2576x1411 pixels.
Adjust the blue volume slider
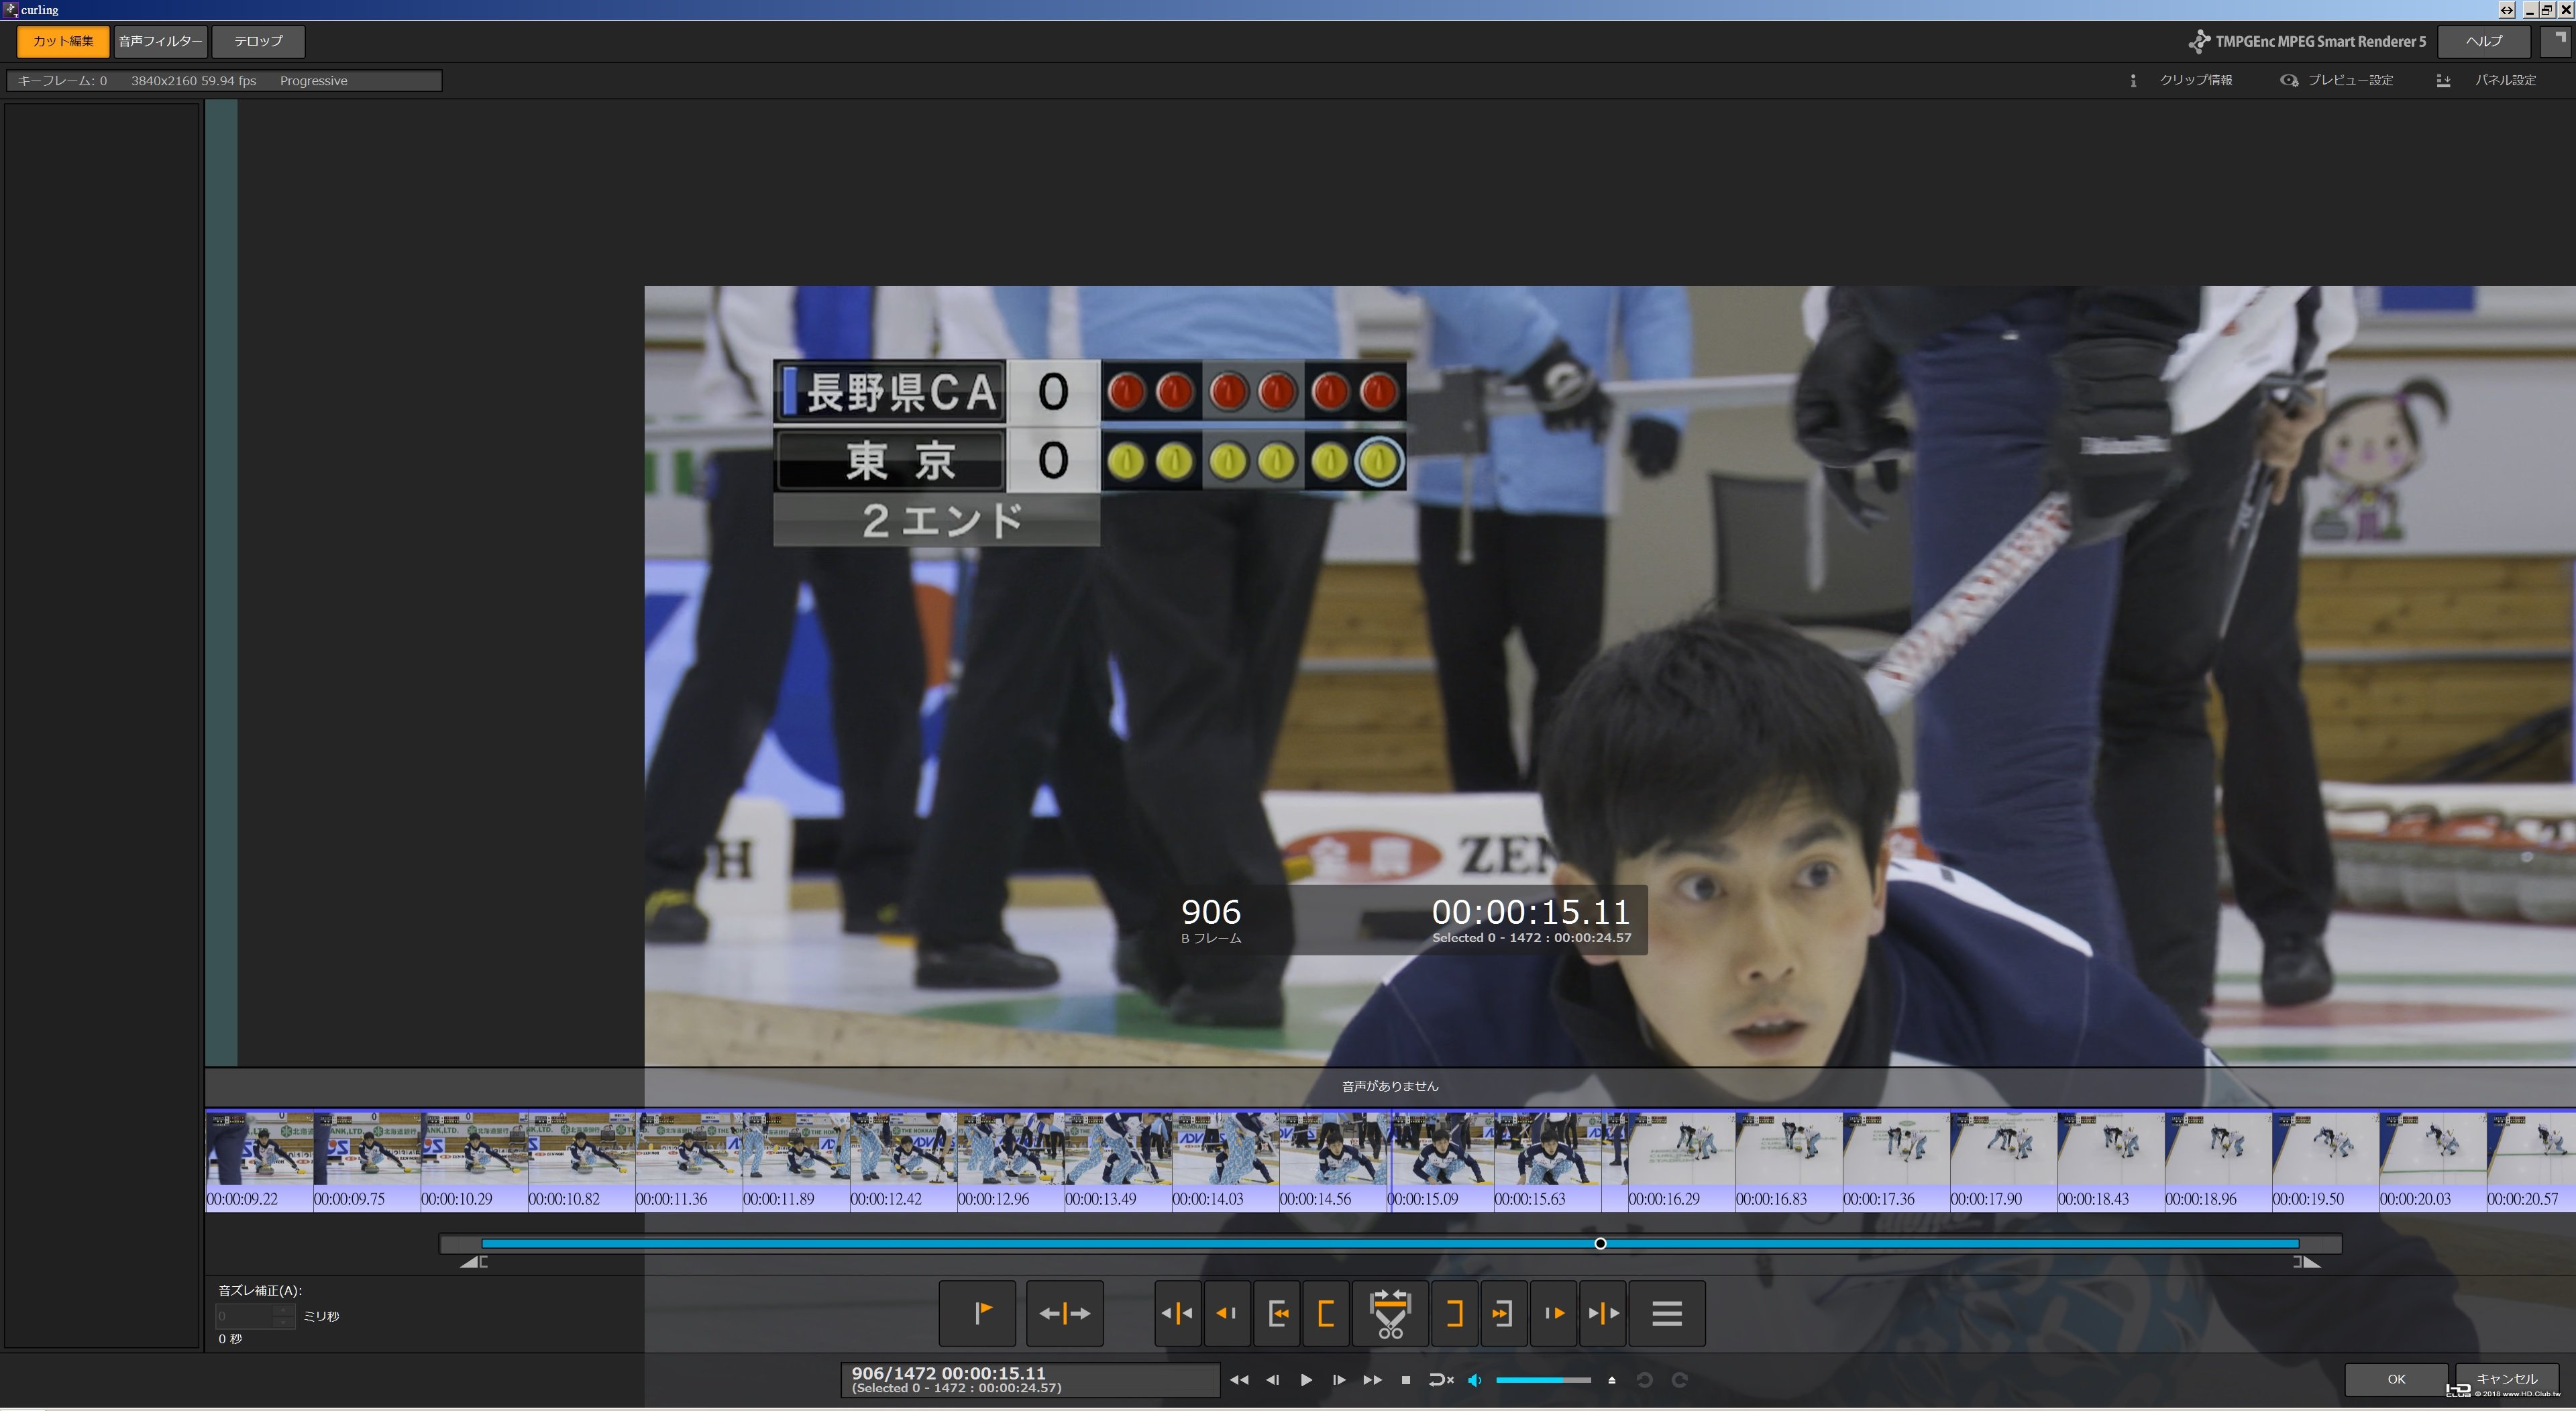(x=1542, y=1380)
